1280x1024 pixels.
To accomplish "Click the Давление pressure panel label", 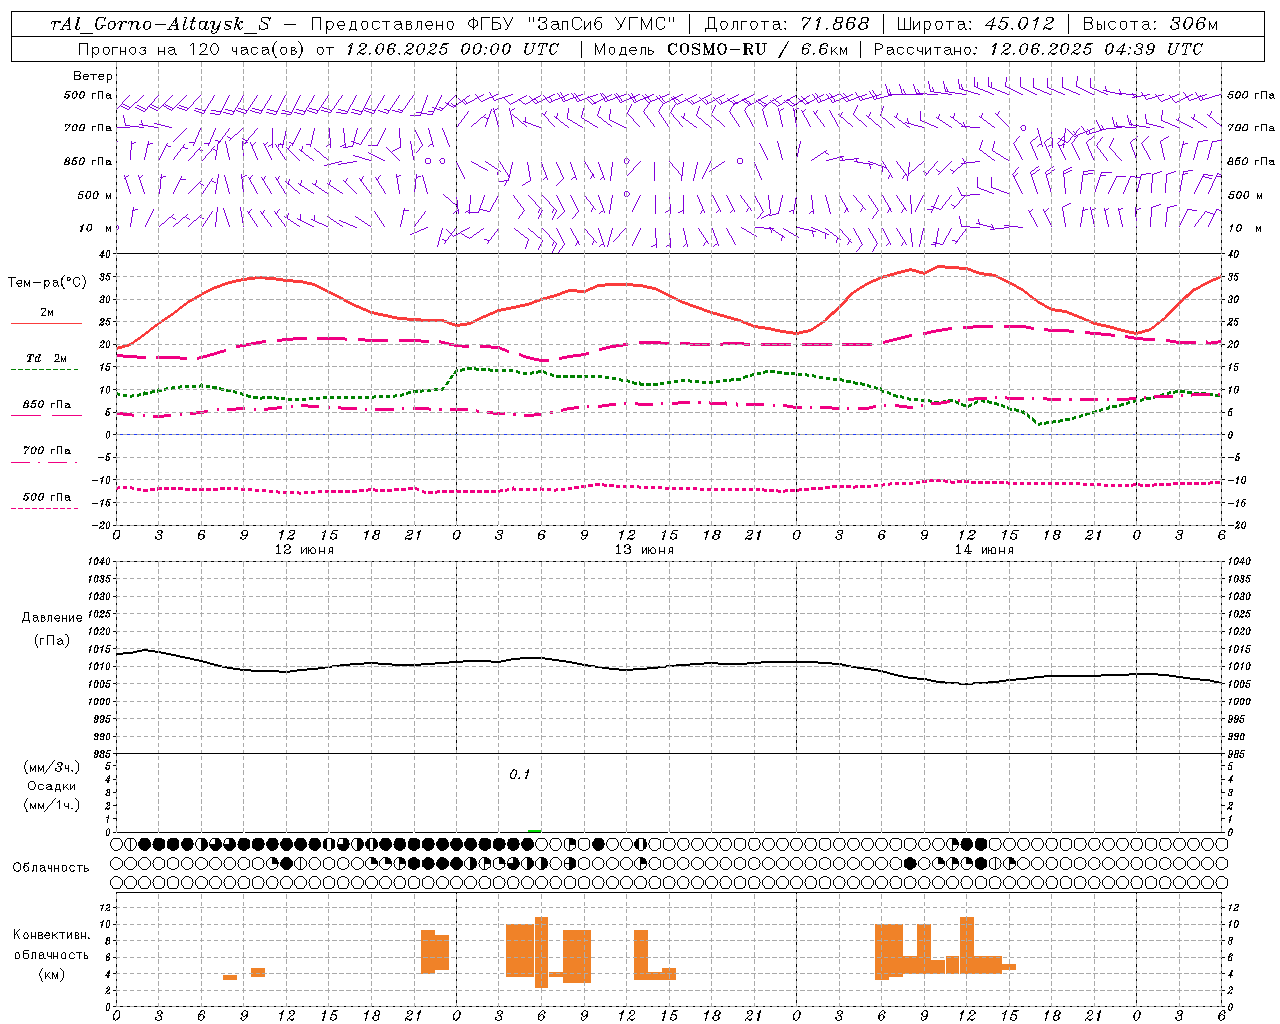I will click(x=52, y=618).
